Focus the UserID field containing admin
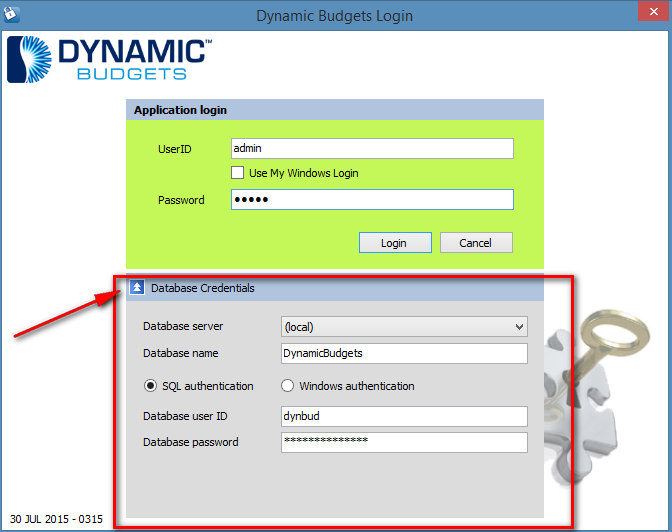Image resolution: width=672 pixels, height=532 pixels. 372,148
